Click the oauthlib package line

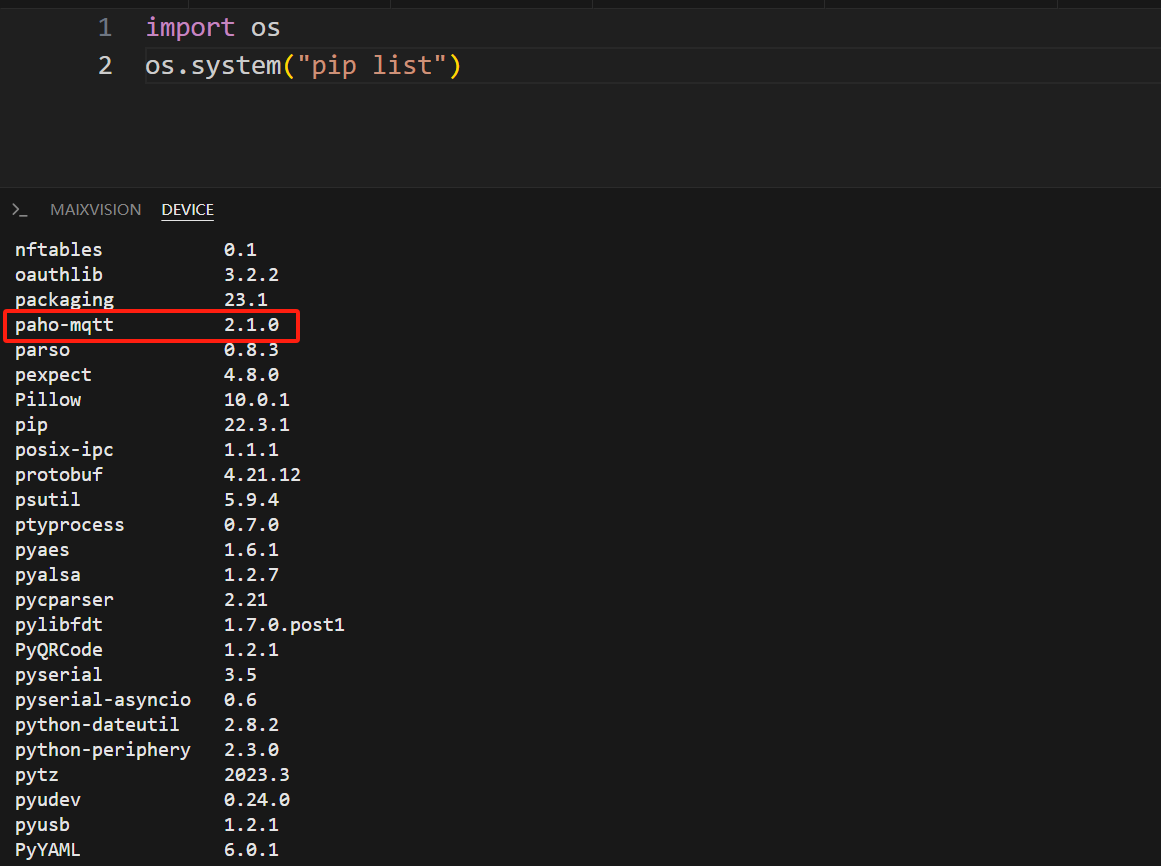click(x=58, y=275)
